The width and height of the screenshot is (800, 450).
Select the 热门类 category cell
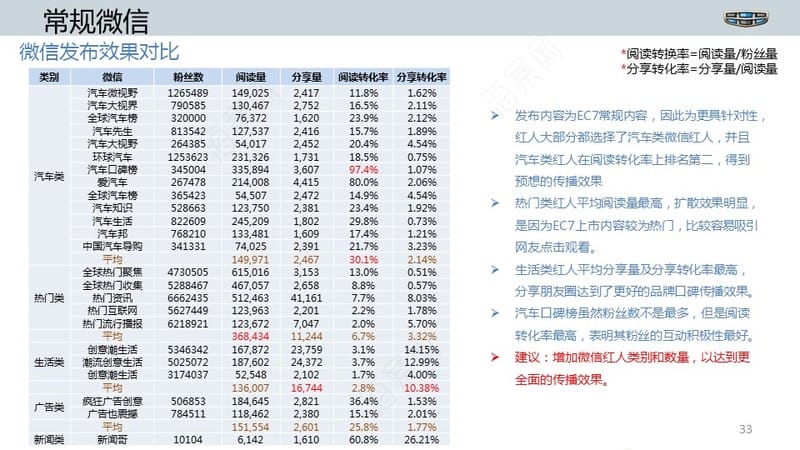49,298
